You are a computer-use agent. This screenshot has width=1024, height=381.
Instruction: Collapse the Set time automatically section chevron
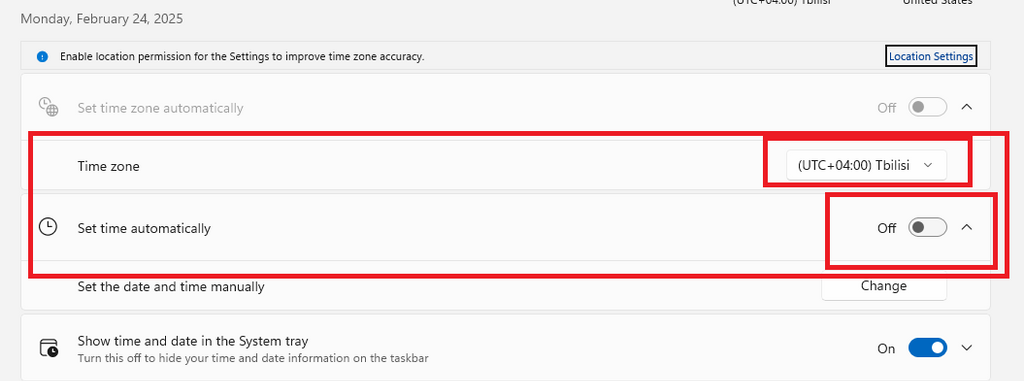(967, 227)
